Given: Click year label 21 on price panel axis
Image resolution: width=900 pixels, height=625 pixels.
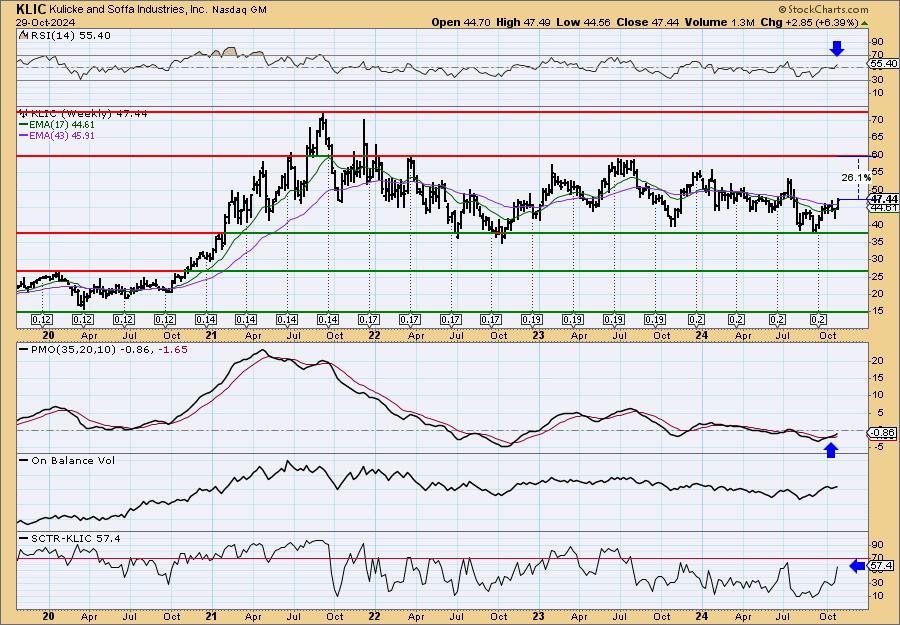Looking at the screenshot, I should click(211, 335).
